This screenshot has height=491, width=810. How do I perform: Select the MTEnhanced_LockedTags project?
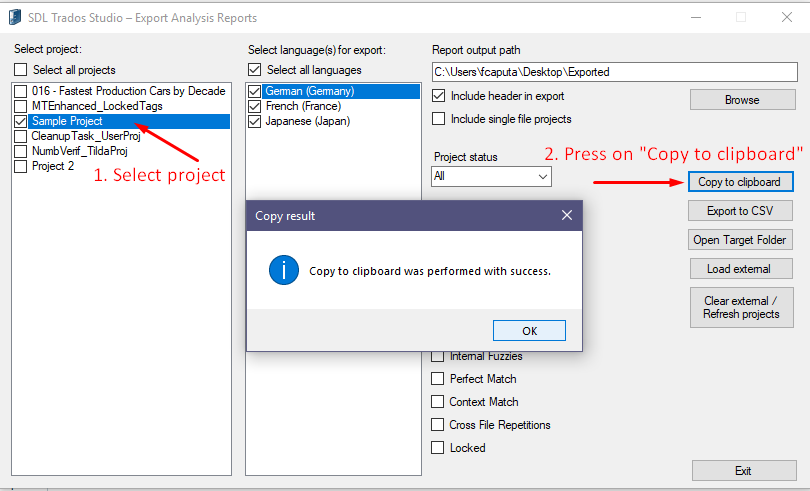click(x=97, y=106)
